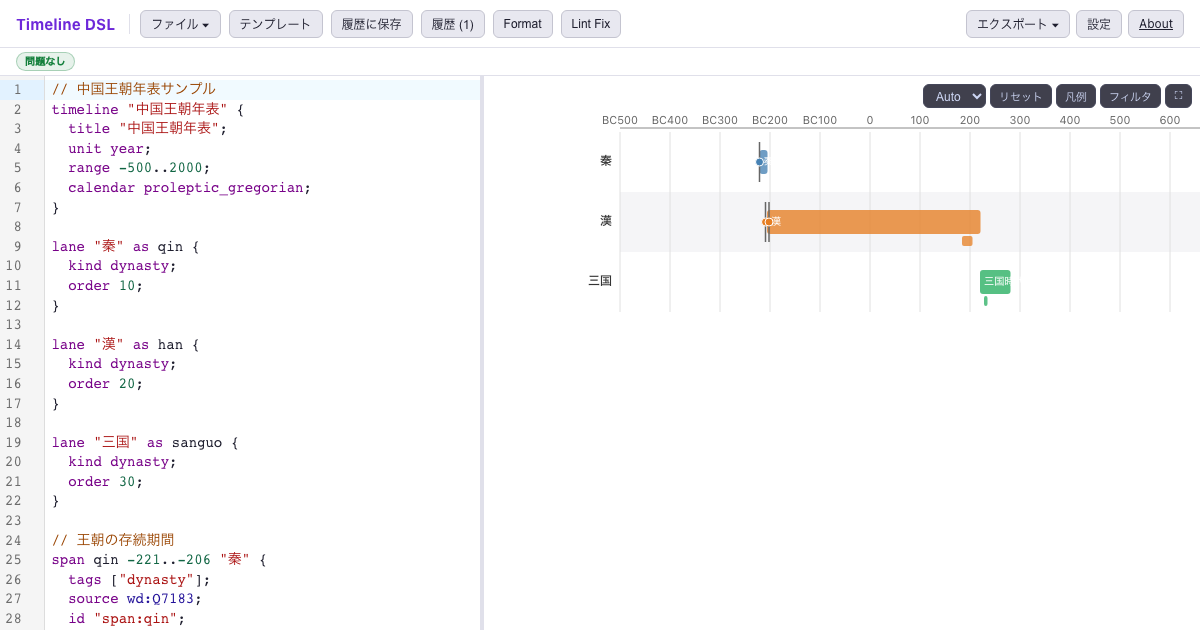
Task: Click the 'source wd:Q7183;' code line
Action: click(135, 599)
